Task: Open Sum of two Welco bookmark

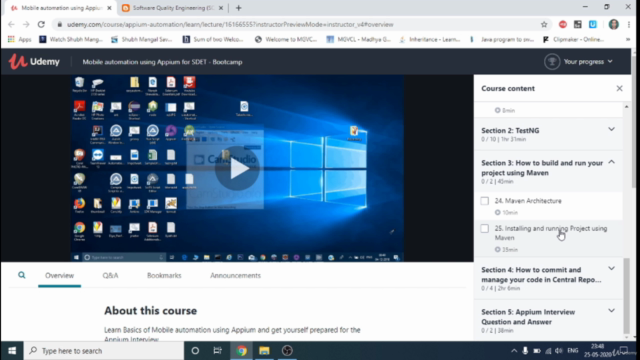Action: coord(213,39)
